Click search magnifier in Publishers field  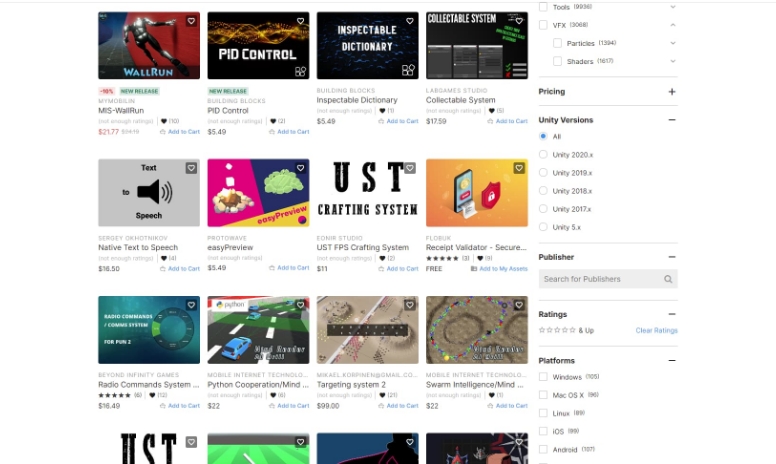[668, 279]
